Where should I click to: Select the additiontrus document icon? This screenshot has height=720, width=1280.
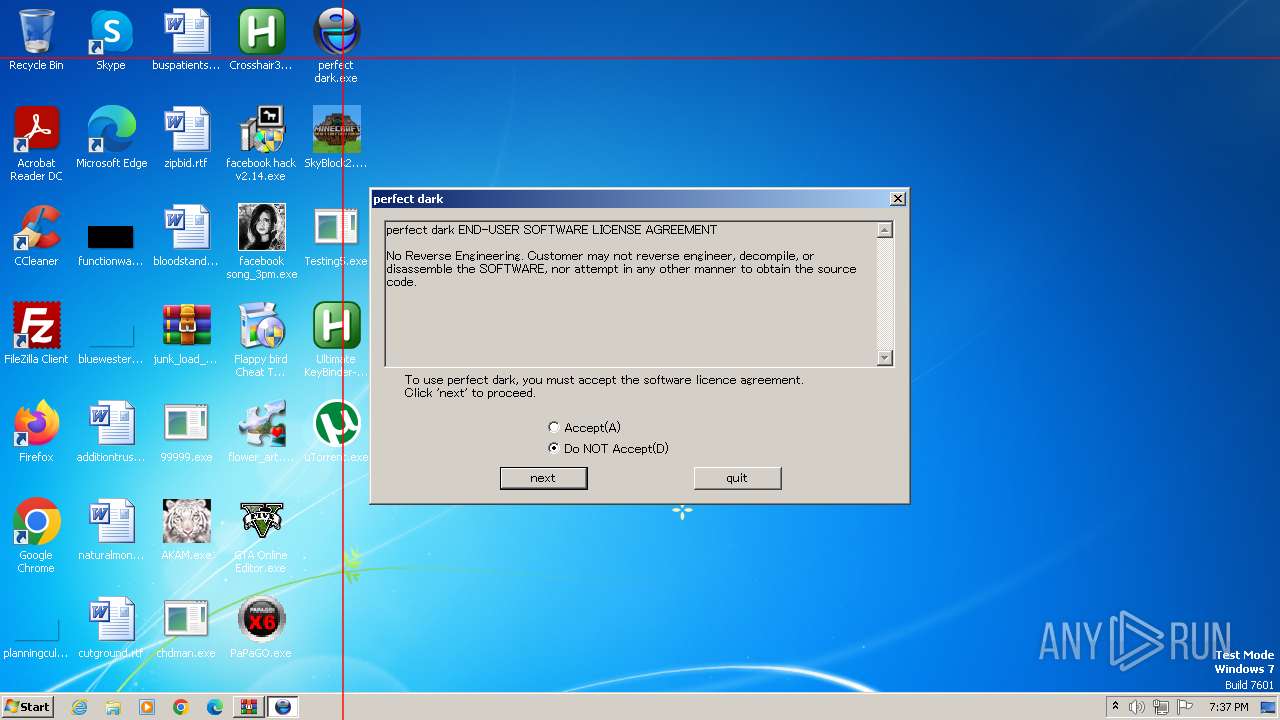(111, 432)
